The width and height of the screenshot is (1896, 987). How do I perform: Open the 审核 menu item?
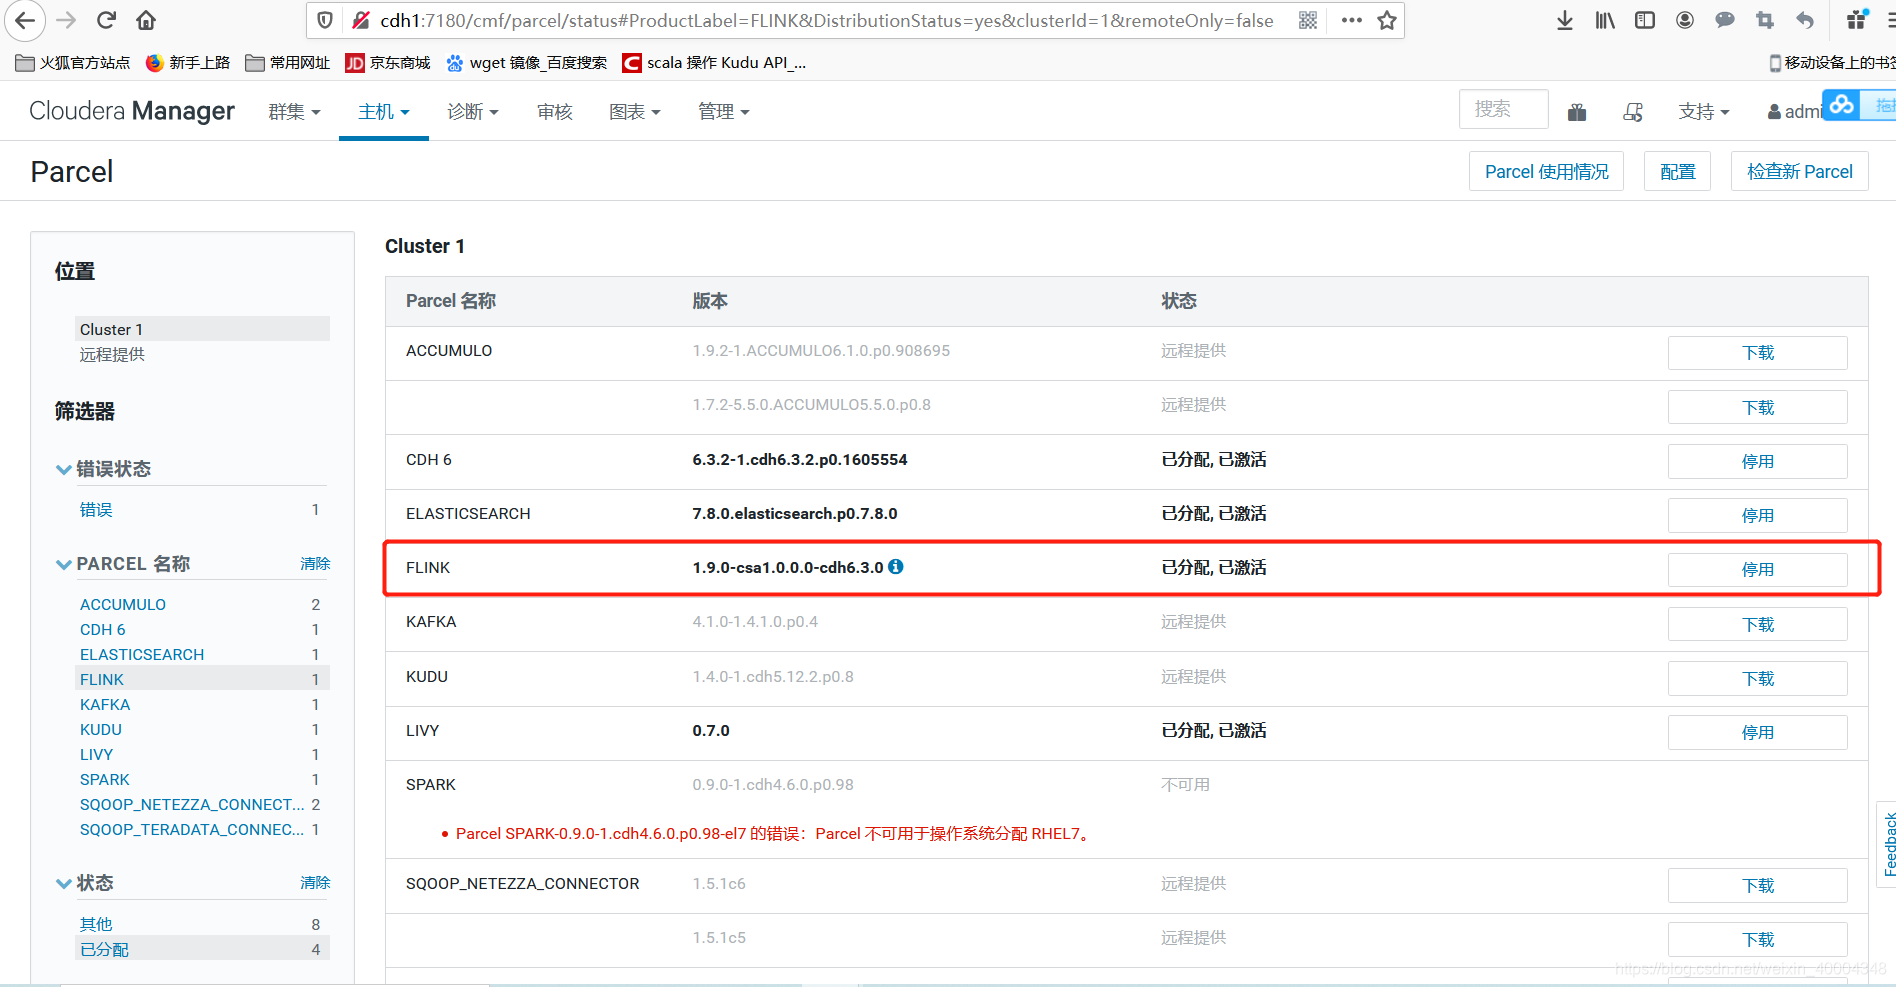coord(554,112)
